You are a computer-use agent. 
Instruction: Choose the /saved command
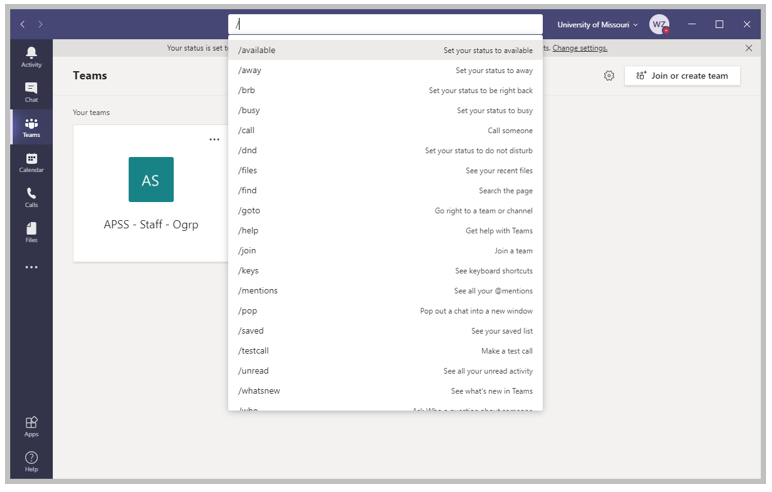(385, 330)
